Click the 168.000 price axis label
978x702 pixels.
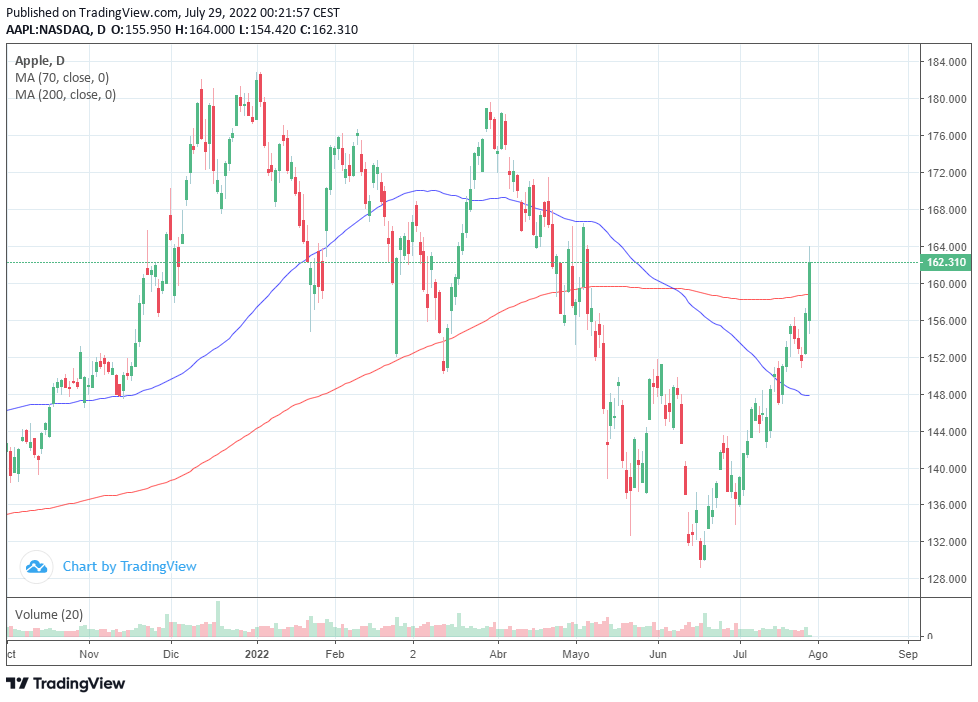pos(947,210)
